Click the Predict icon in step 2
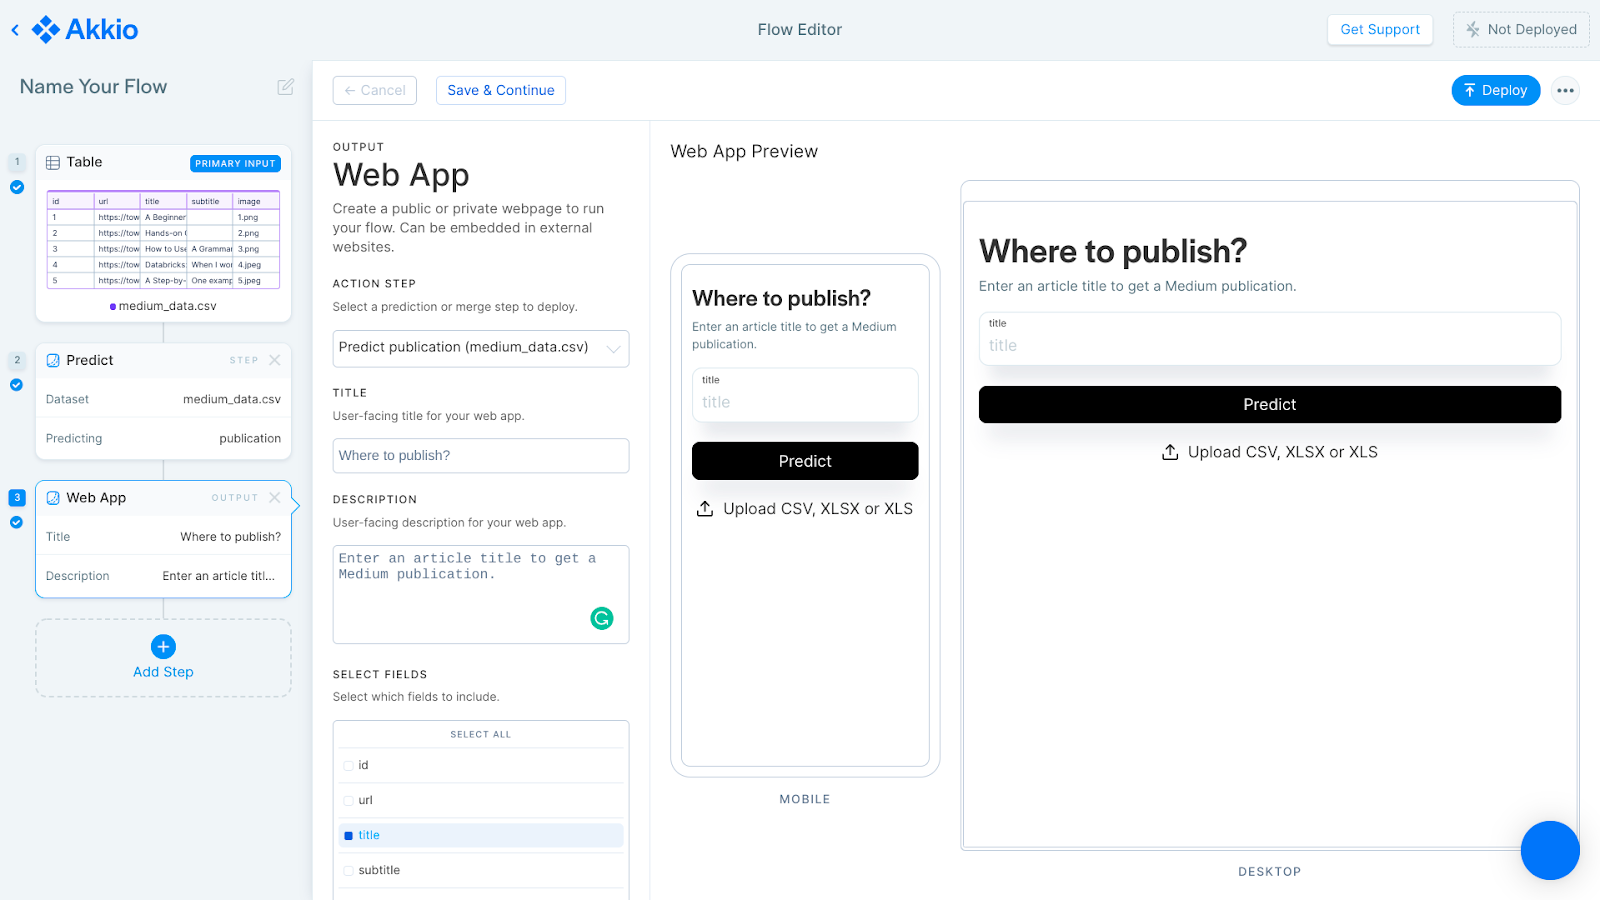The width and height of the screenshot is (1600, 900). pyautogui.click(x=53, y=360)
